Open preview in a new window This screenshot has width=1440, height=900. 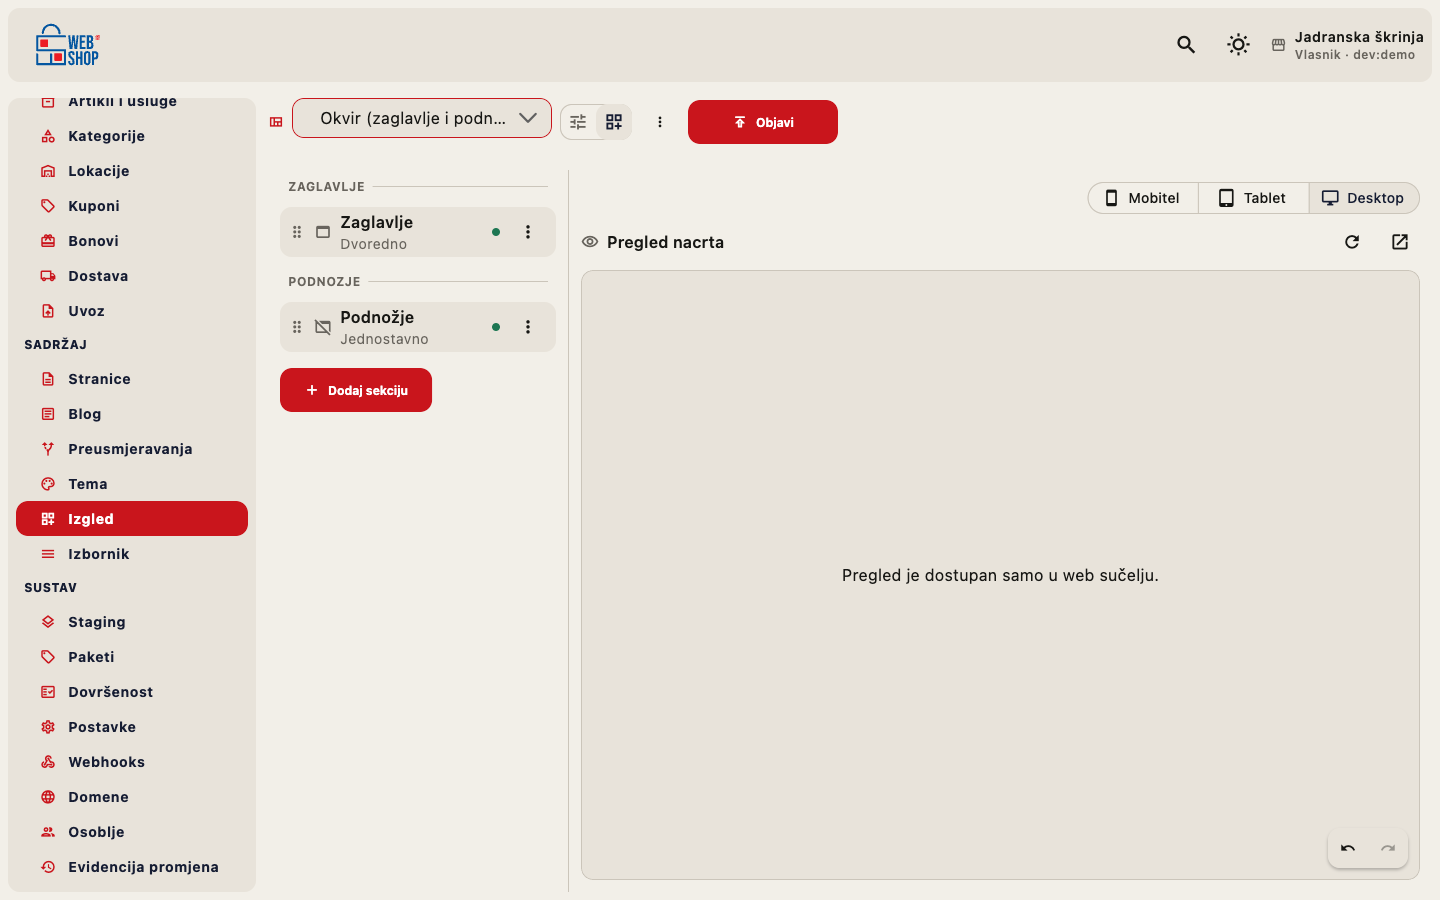tap(1400, 242)
